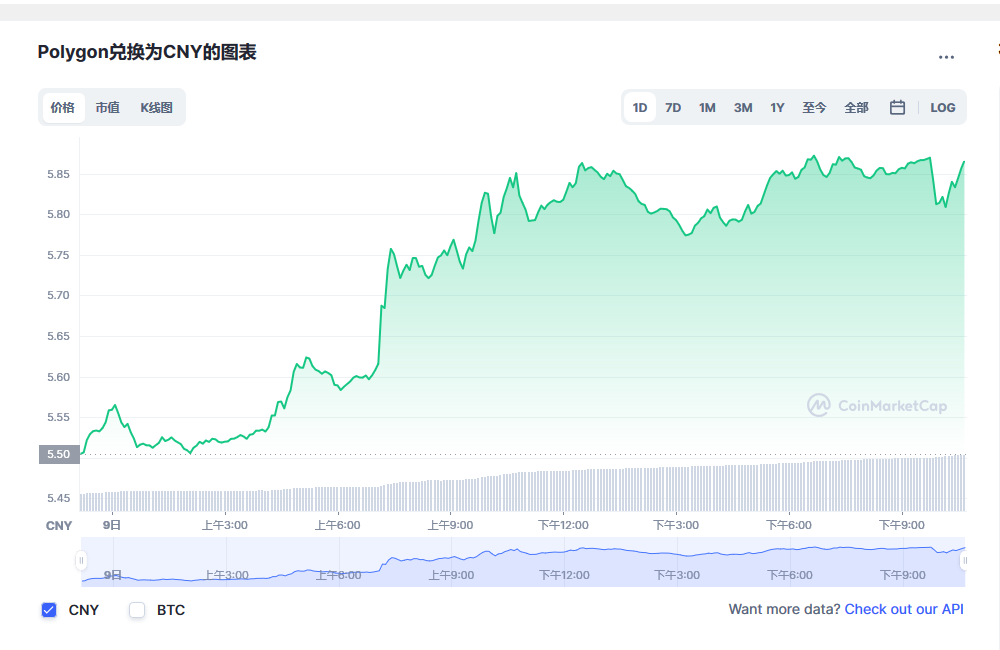Choose the 3M time range
Screen dimensions: 1000x650
[x=742, y=108]
